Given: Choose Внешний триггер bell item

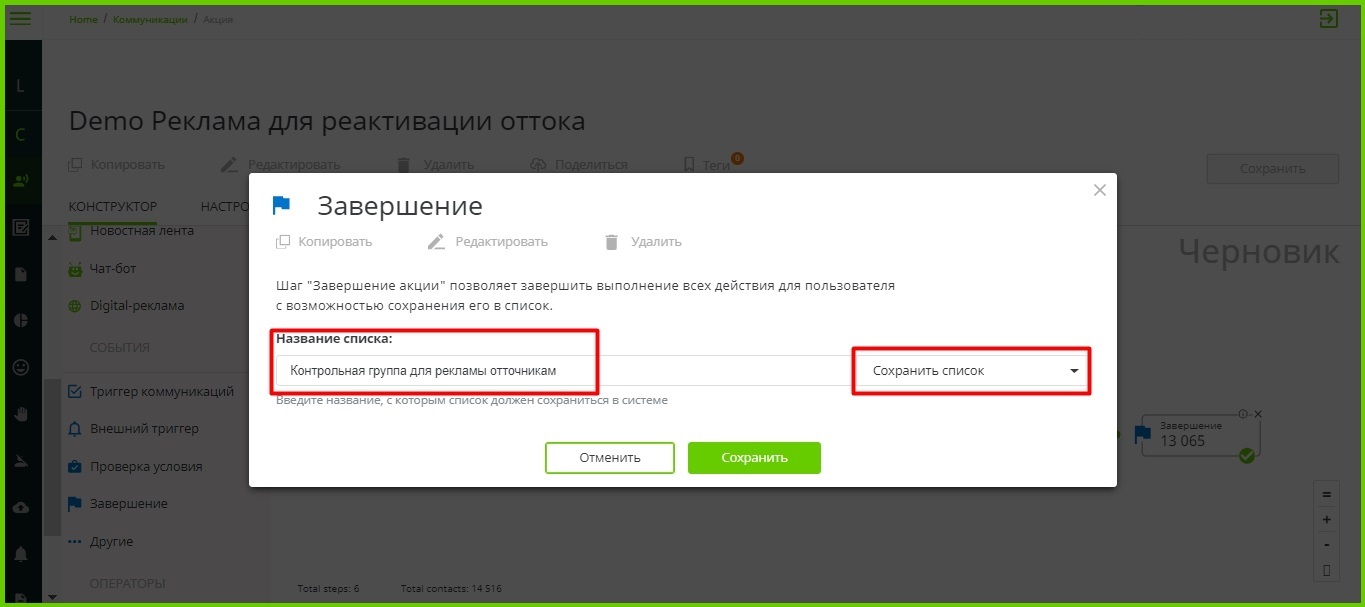Looking at the screenshot, I should click(x=133, y=429).
